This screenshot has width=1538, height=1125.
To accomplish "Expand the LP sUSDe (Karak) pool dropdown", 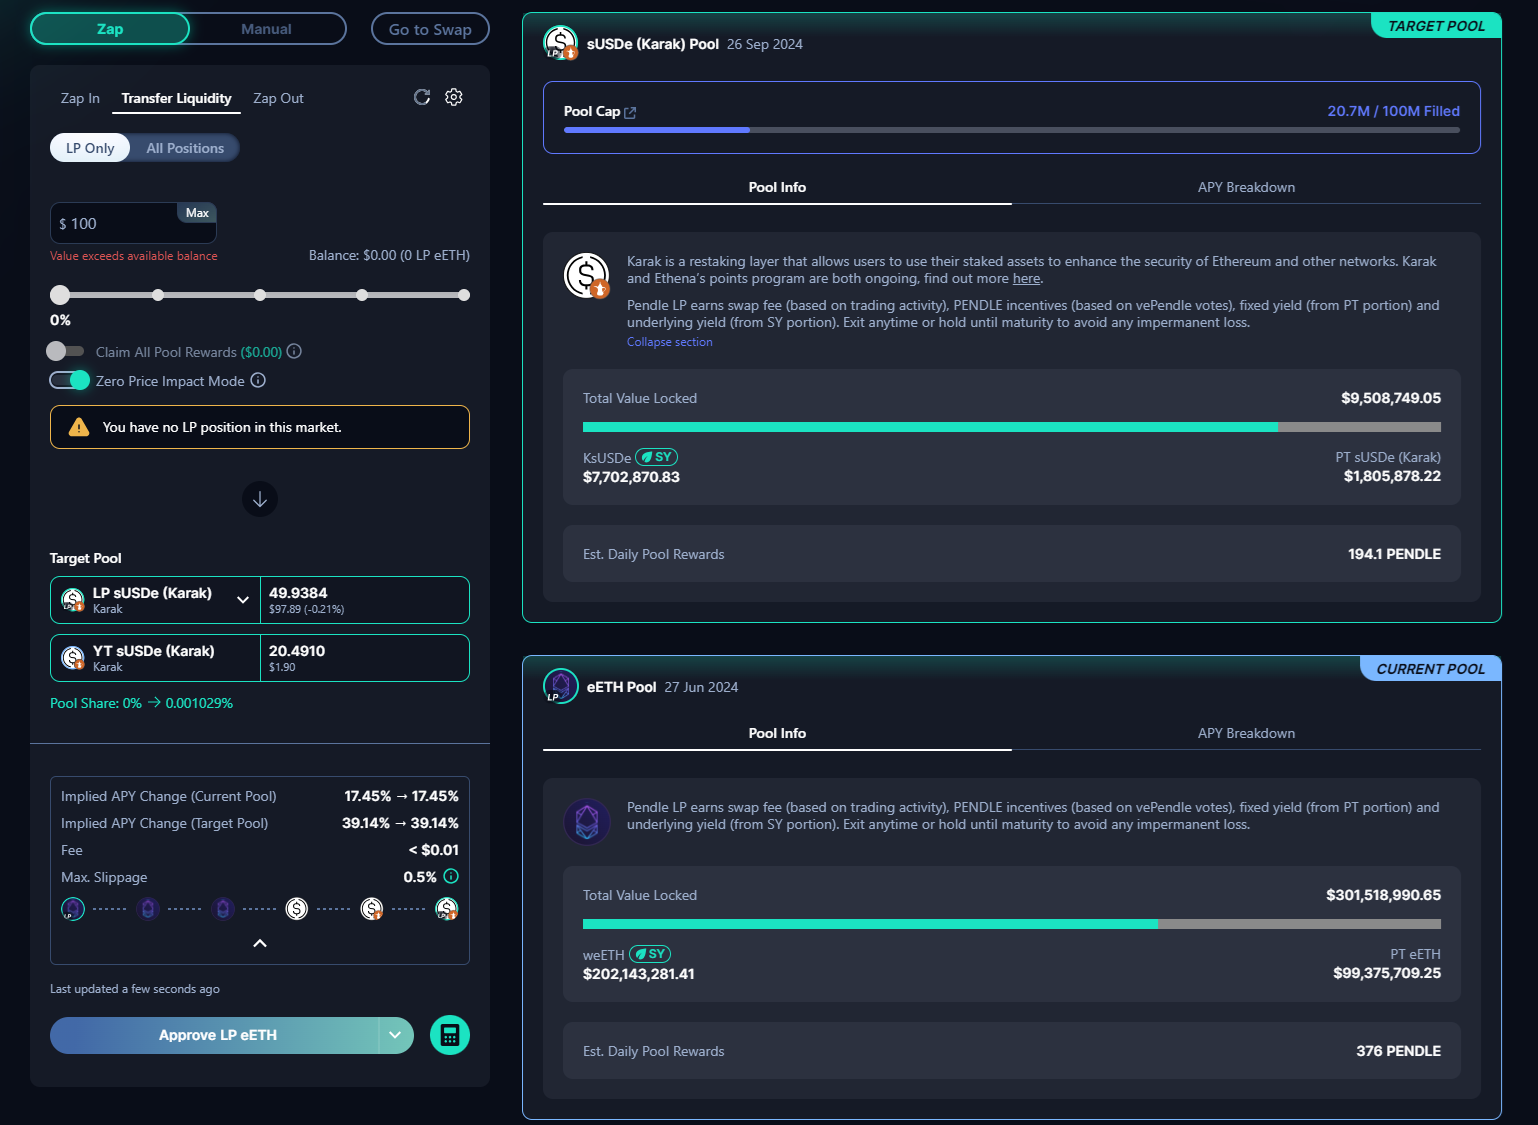I will point(243,600).
